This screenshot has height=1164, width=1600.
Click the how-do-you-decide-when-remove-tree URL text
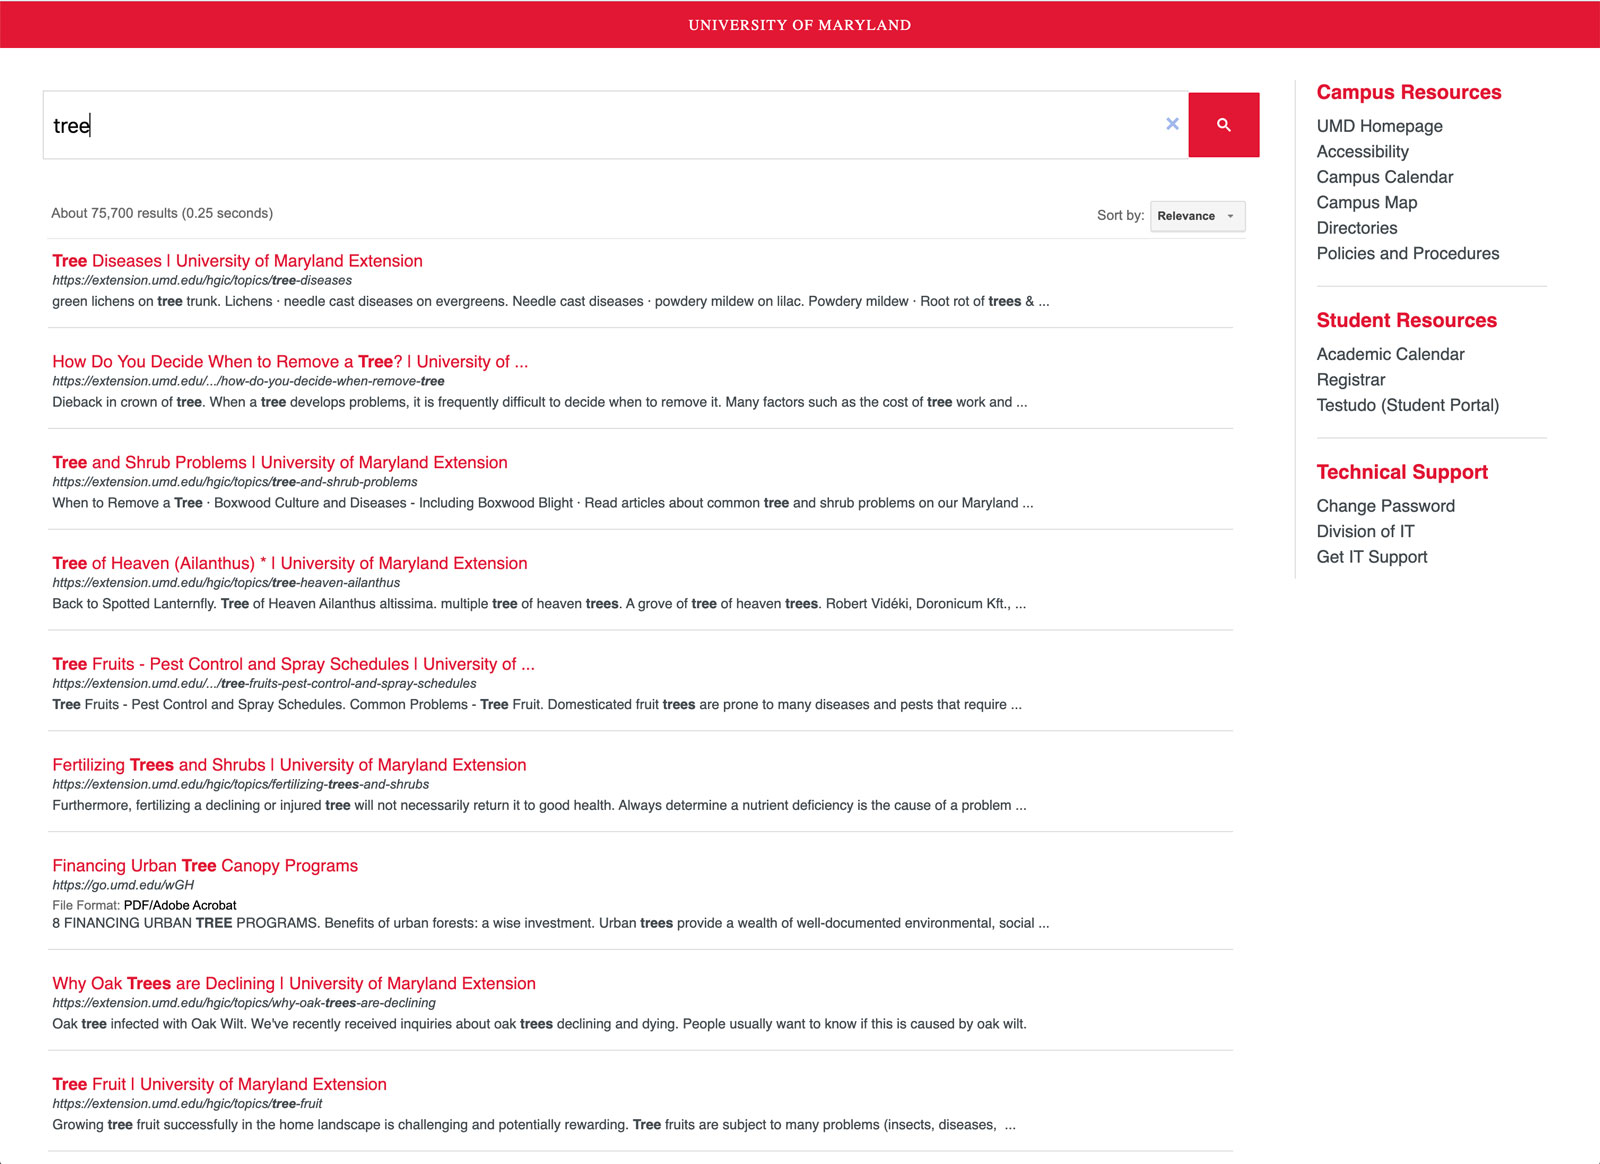248,382
